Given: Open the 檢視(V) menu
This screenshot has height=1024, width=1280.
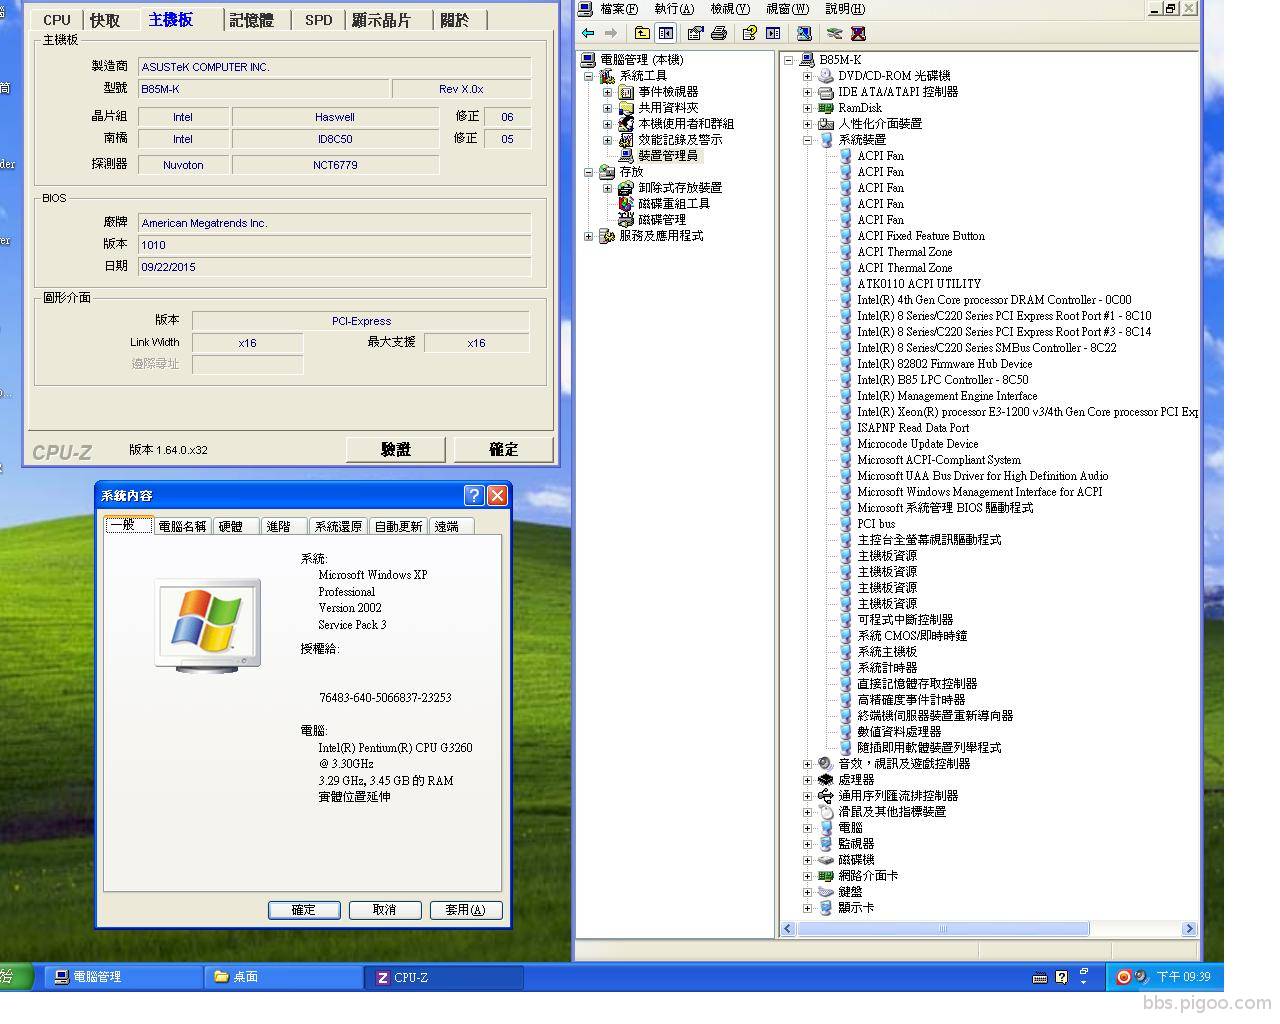Looking at the screenshot, I should tap(730, 9).
